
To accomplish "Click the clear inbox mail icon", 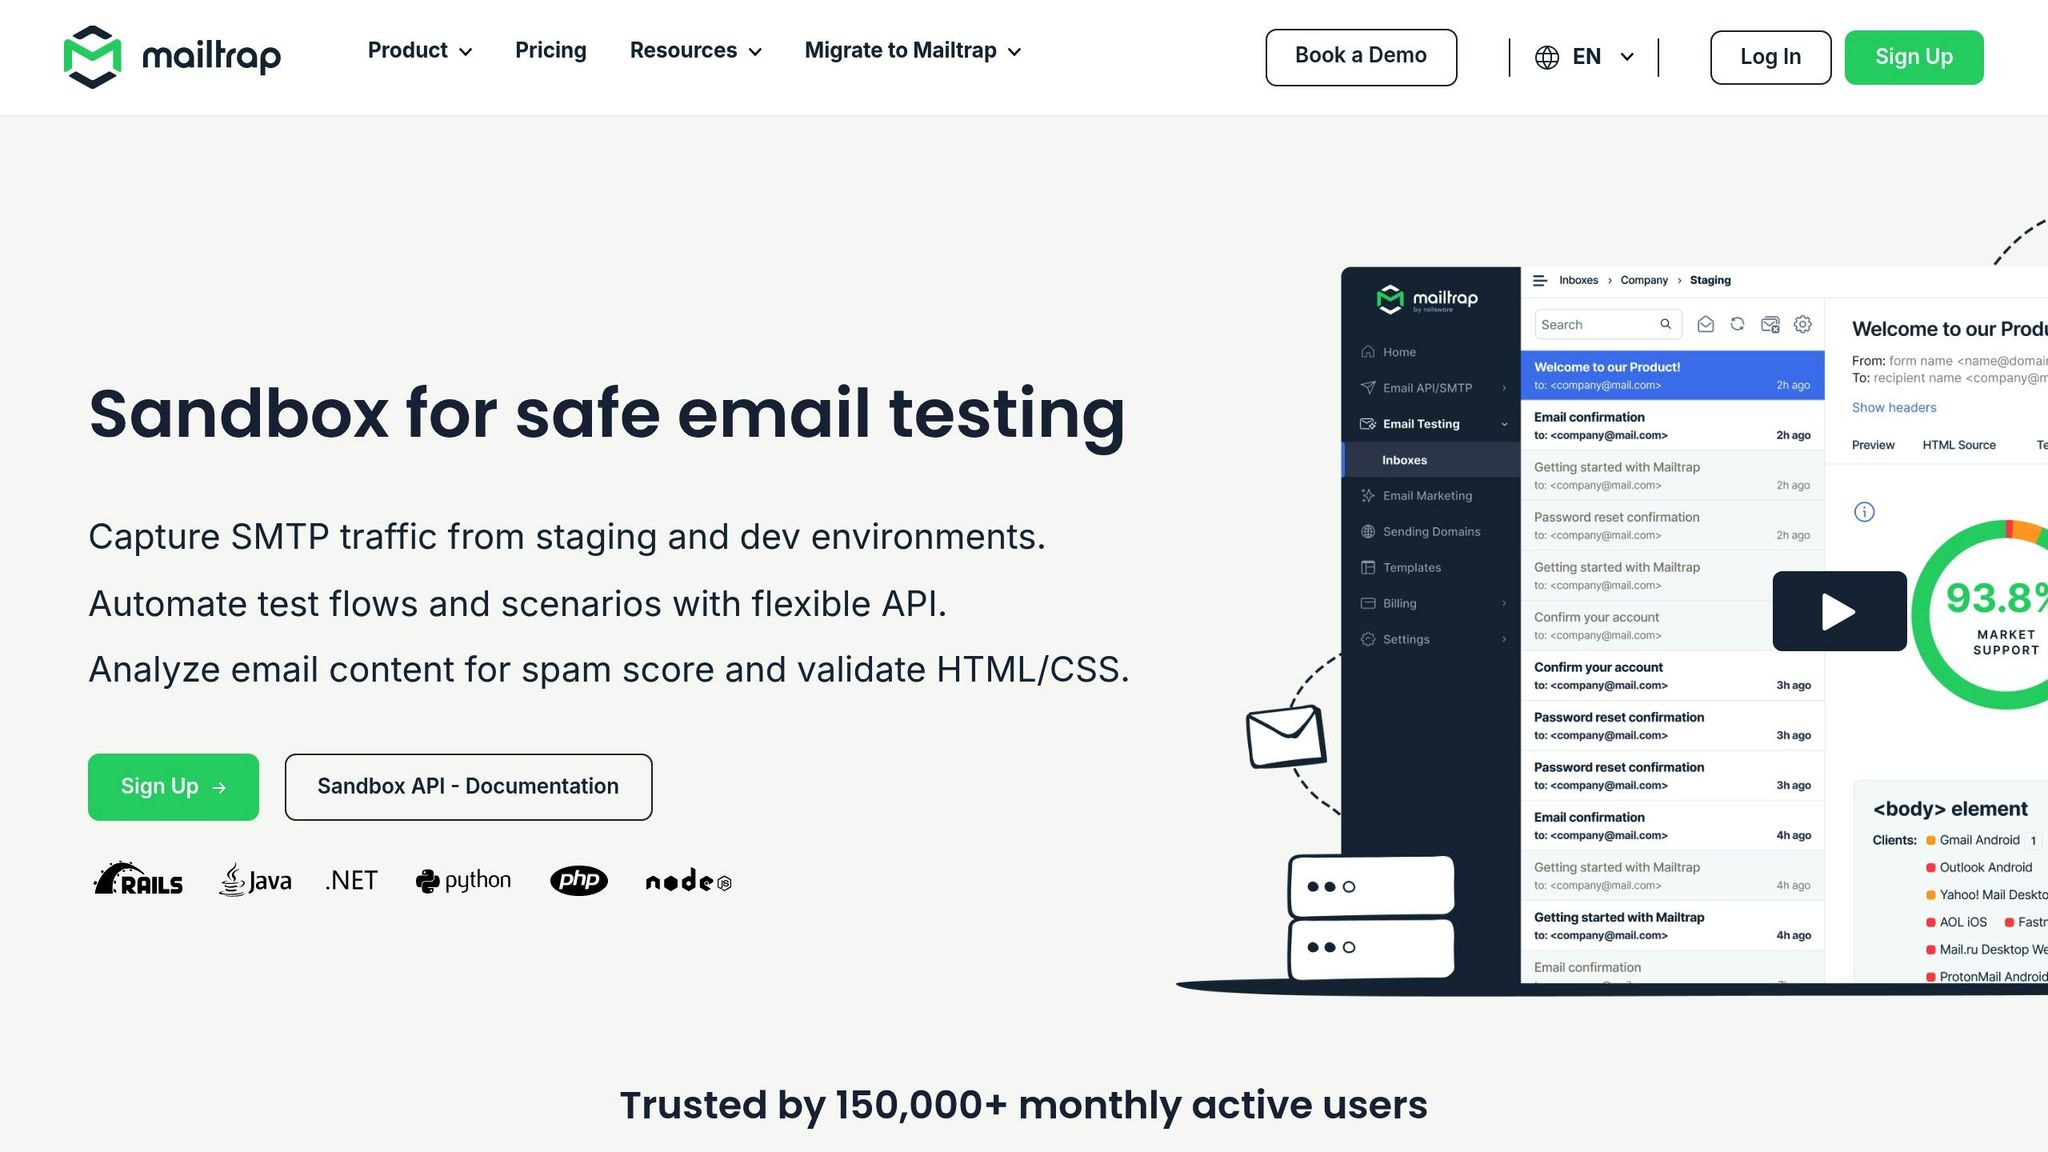I will (x=1770, y=324).
